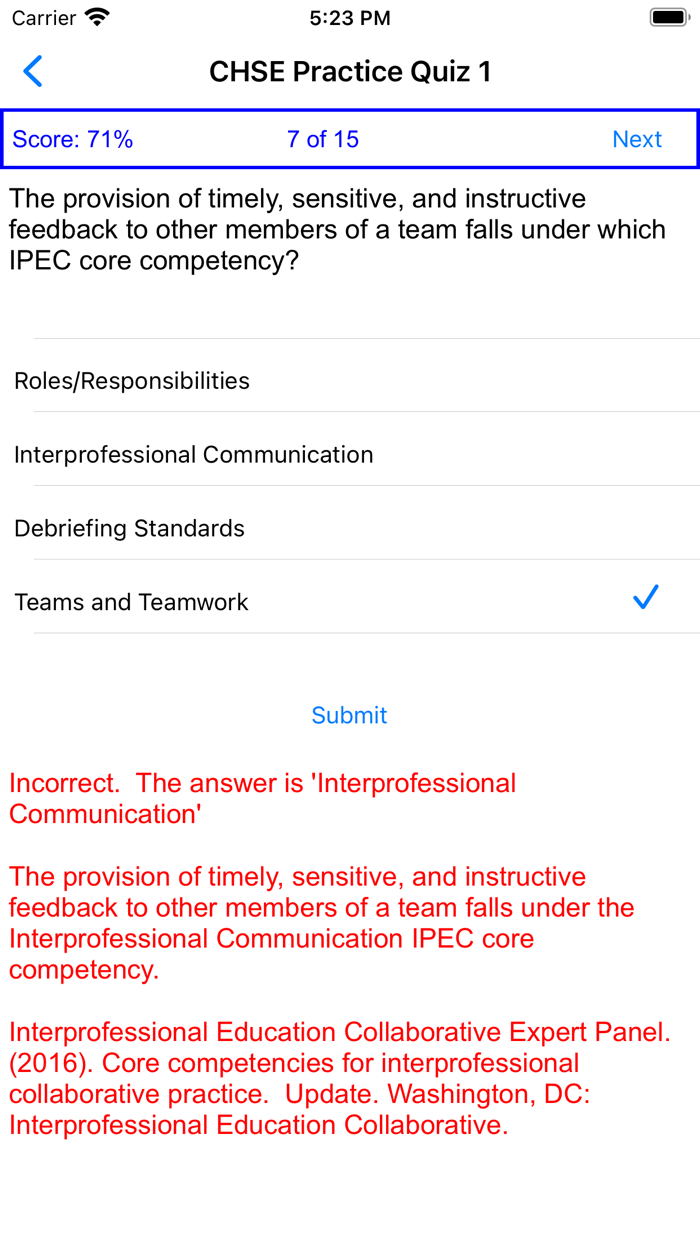Screen dimensions: 700x1244
Task: Submit the selected answer
Action: tap(349, 715)
